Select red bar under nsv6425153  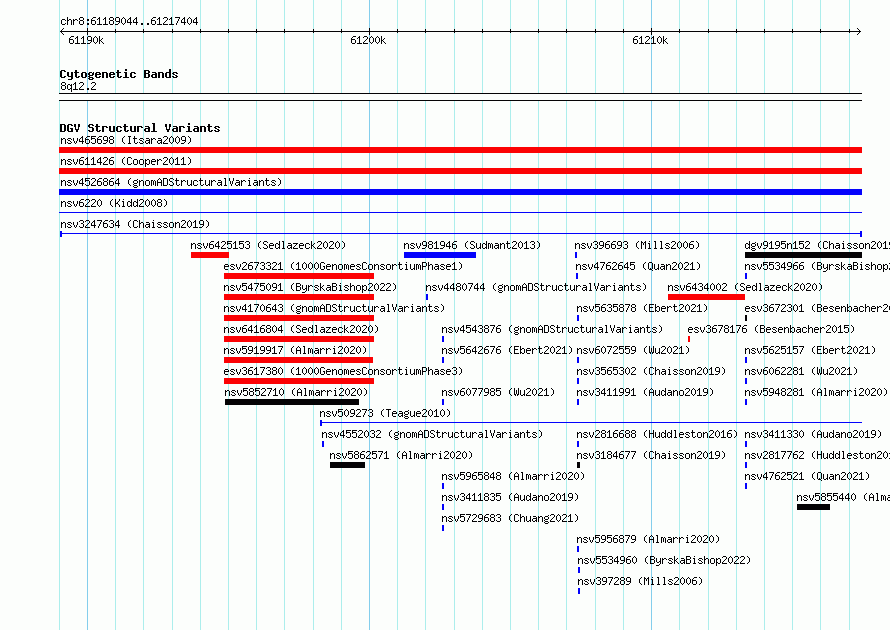(210, 255)
